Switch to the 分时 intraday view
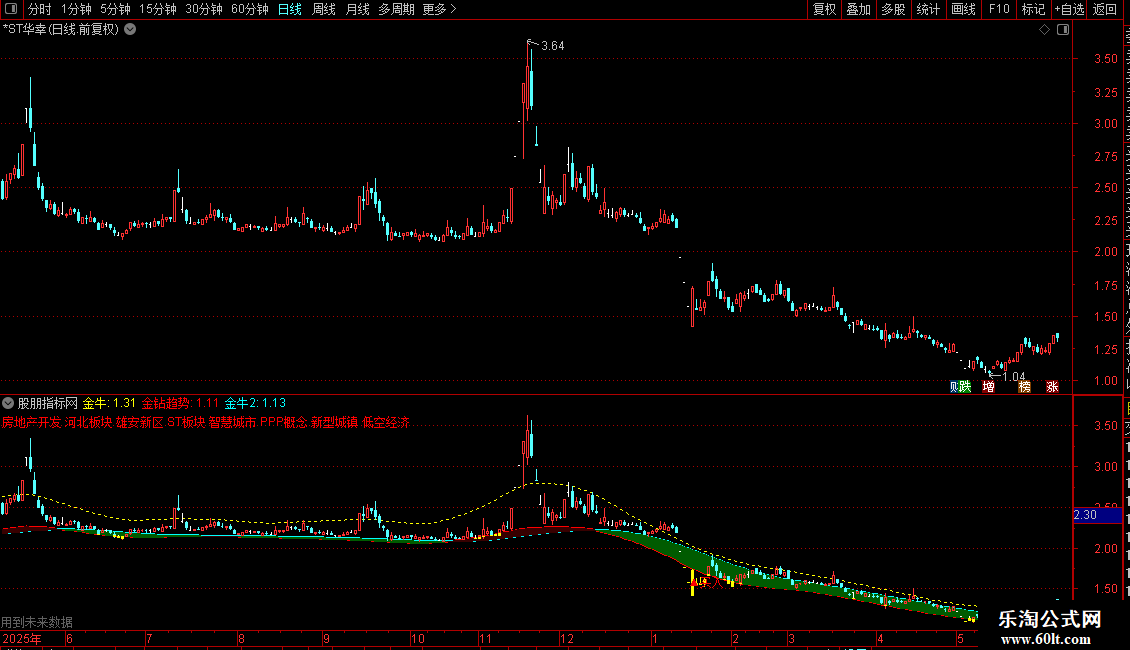The height and width of the screenshot is (650, 1130). (x=40, y=9)
